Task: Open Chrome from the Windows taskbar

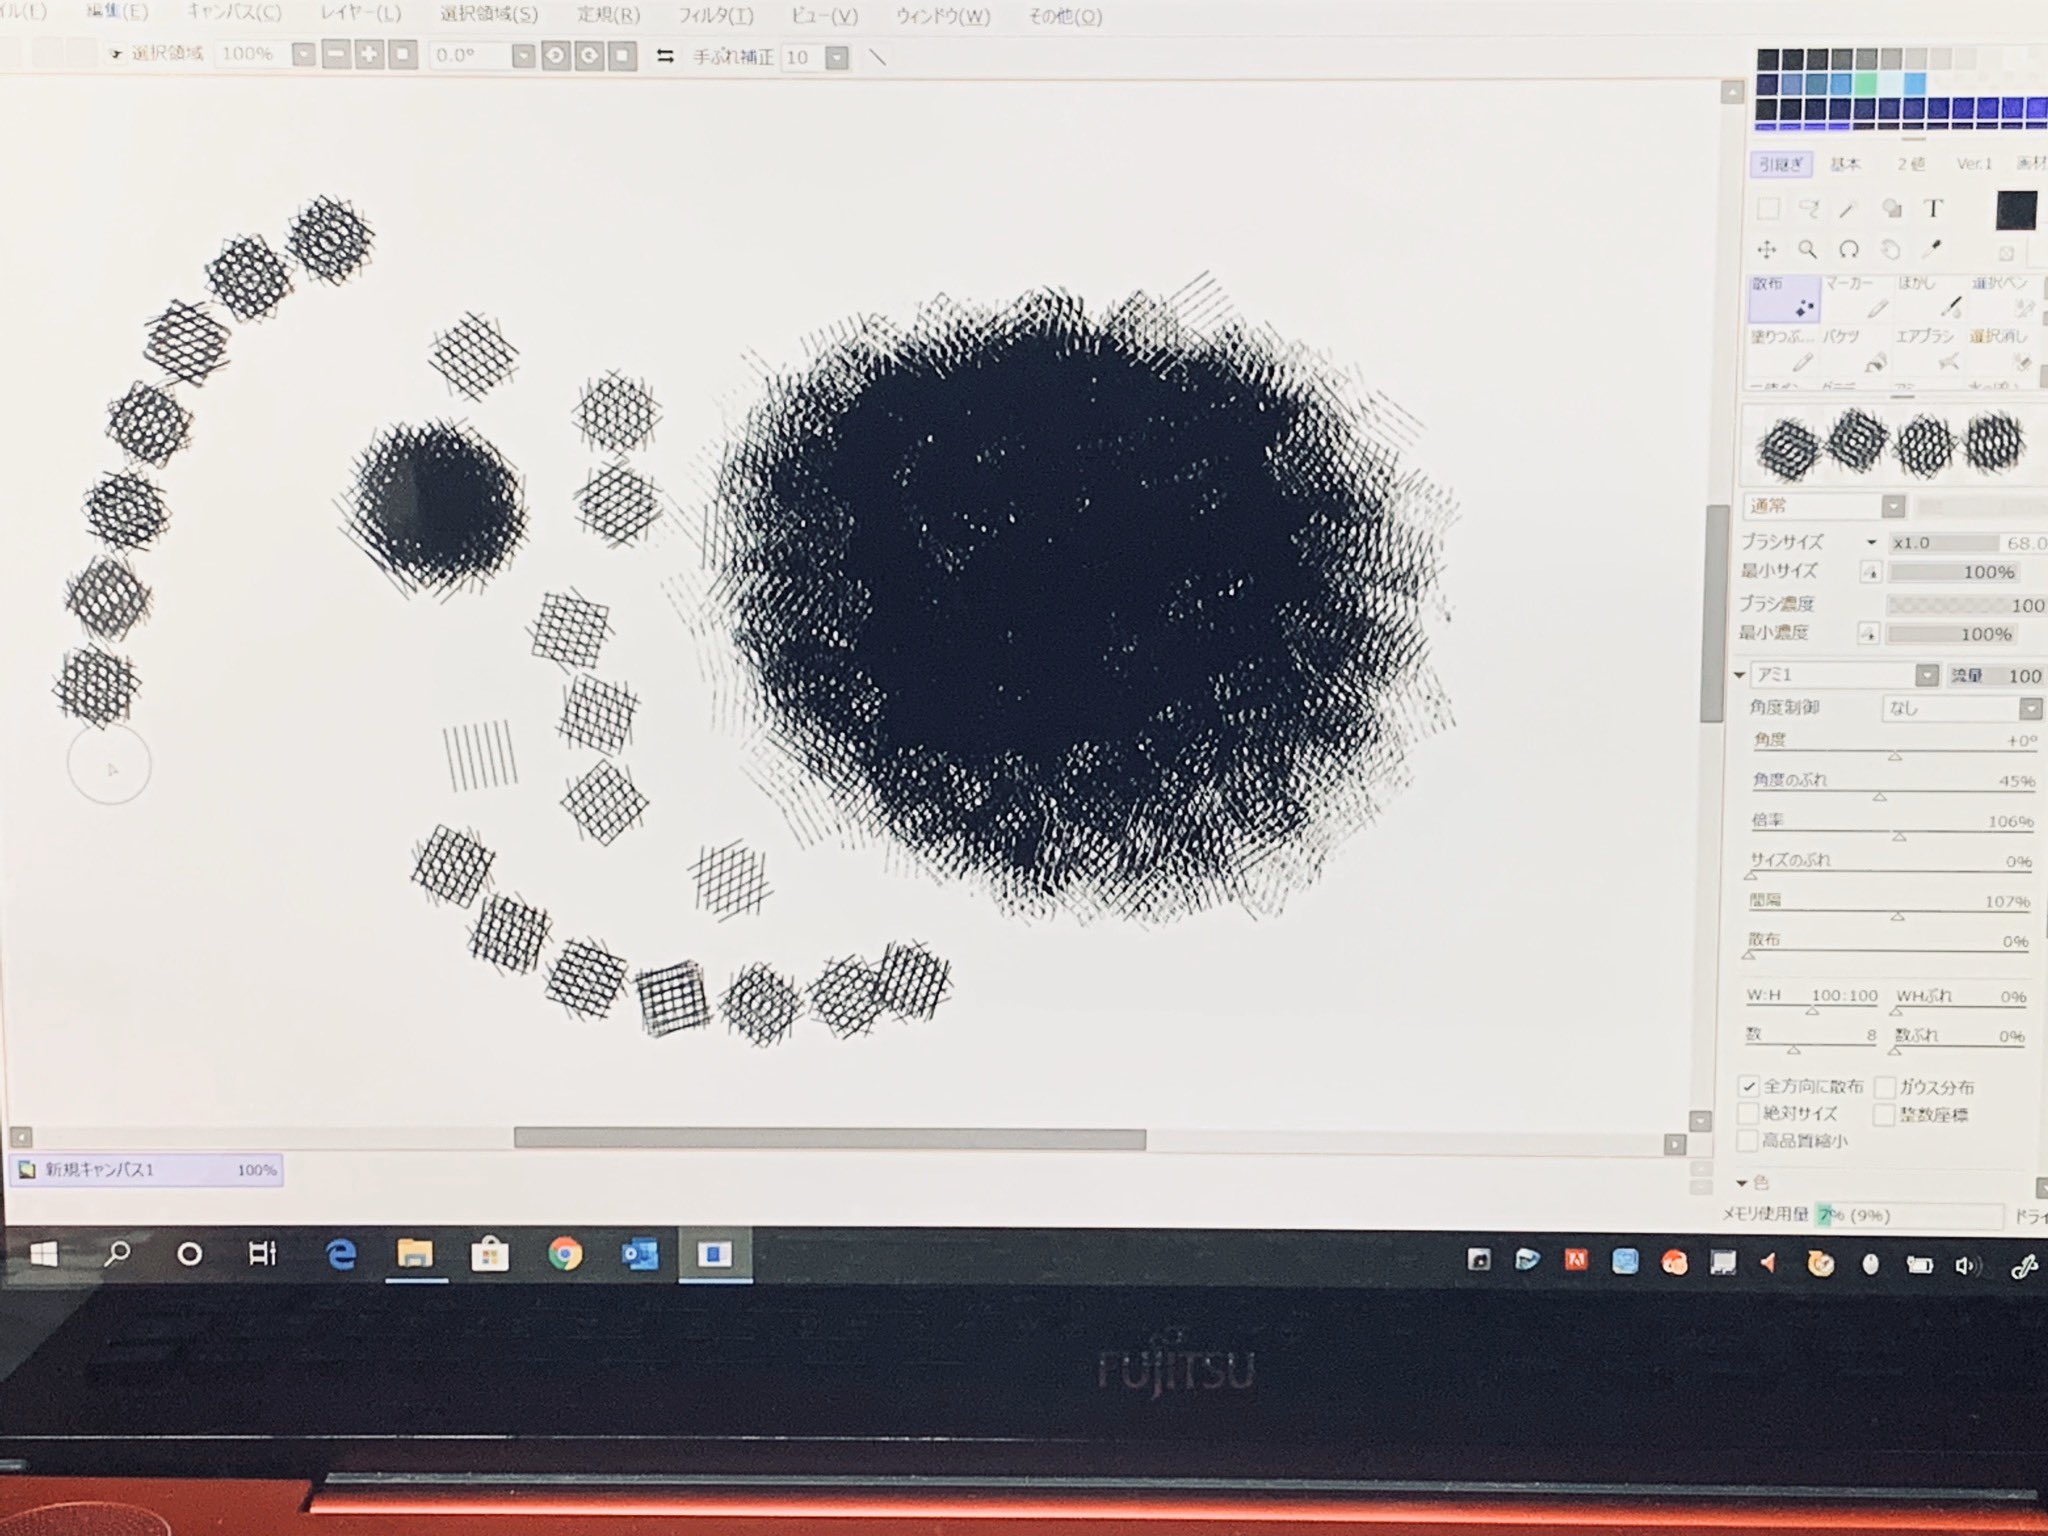Action: pyautogui.click(x=565, y=1254)
